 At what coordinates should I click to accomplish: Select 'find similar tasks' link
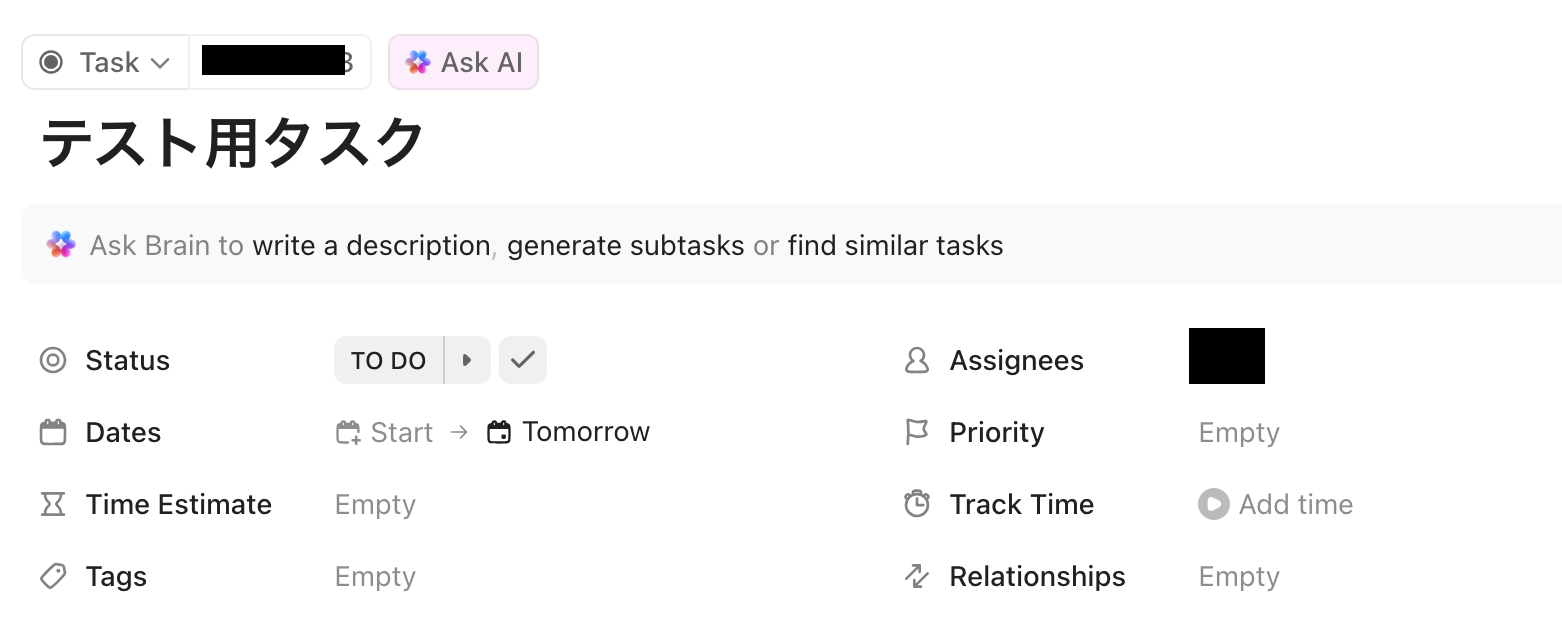[x=895, y=245]
